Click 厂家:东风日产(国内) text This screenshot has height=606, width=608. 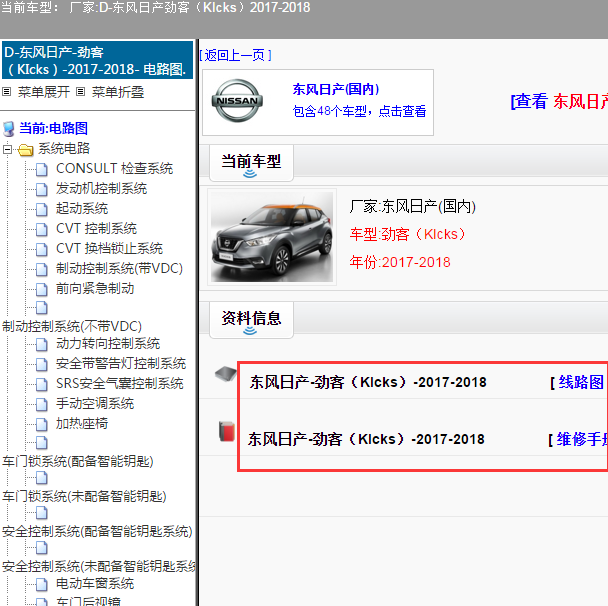click(x=413, y=207)
